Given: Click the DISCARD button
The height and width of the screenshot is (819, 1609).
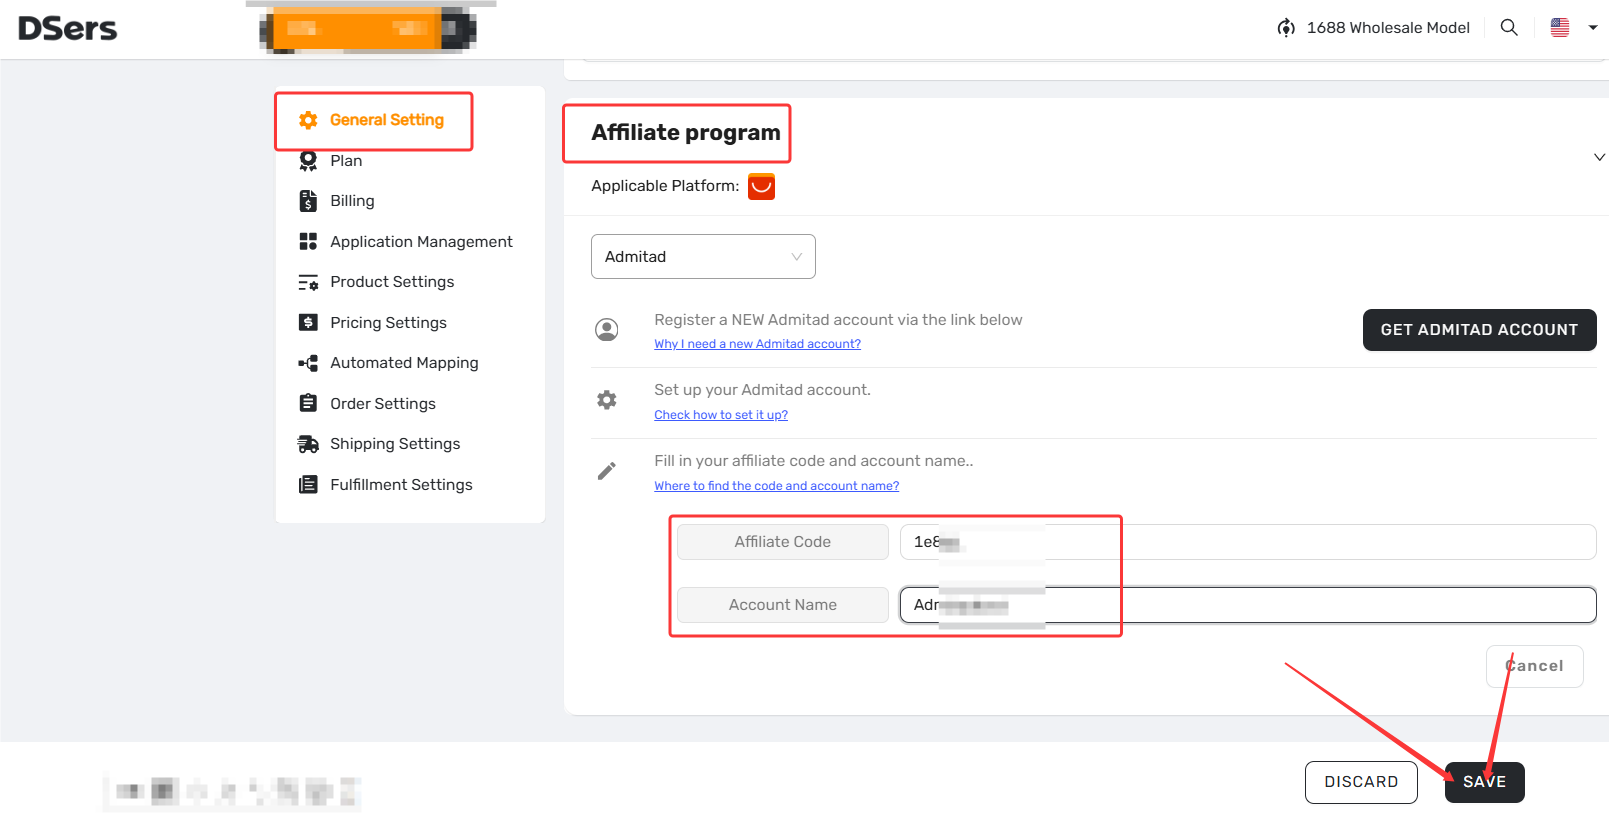Looking at the screenshot, I should (x=1361, y=782).
